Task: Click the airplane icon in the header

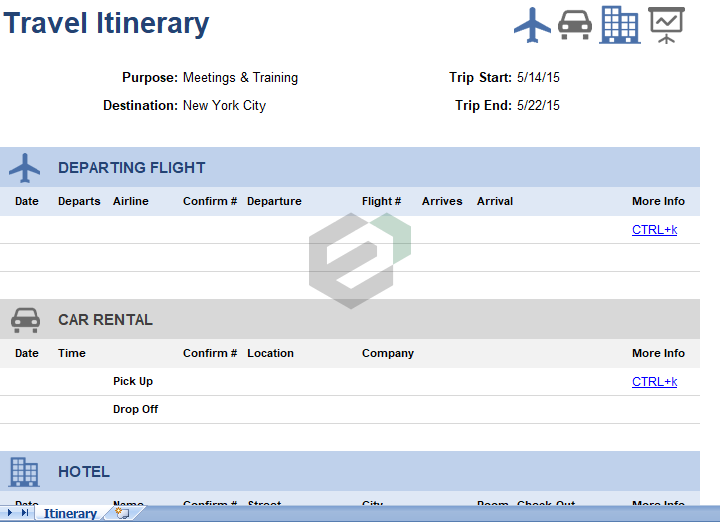Action: coord(532,25)
